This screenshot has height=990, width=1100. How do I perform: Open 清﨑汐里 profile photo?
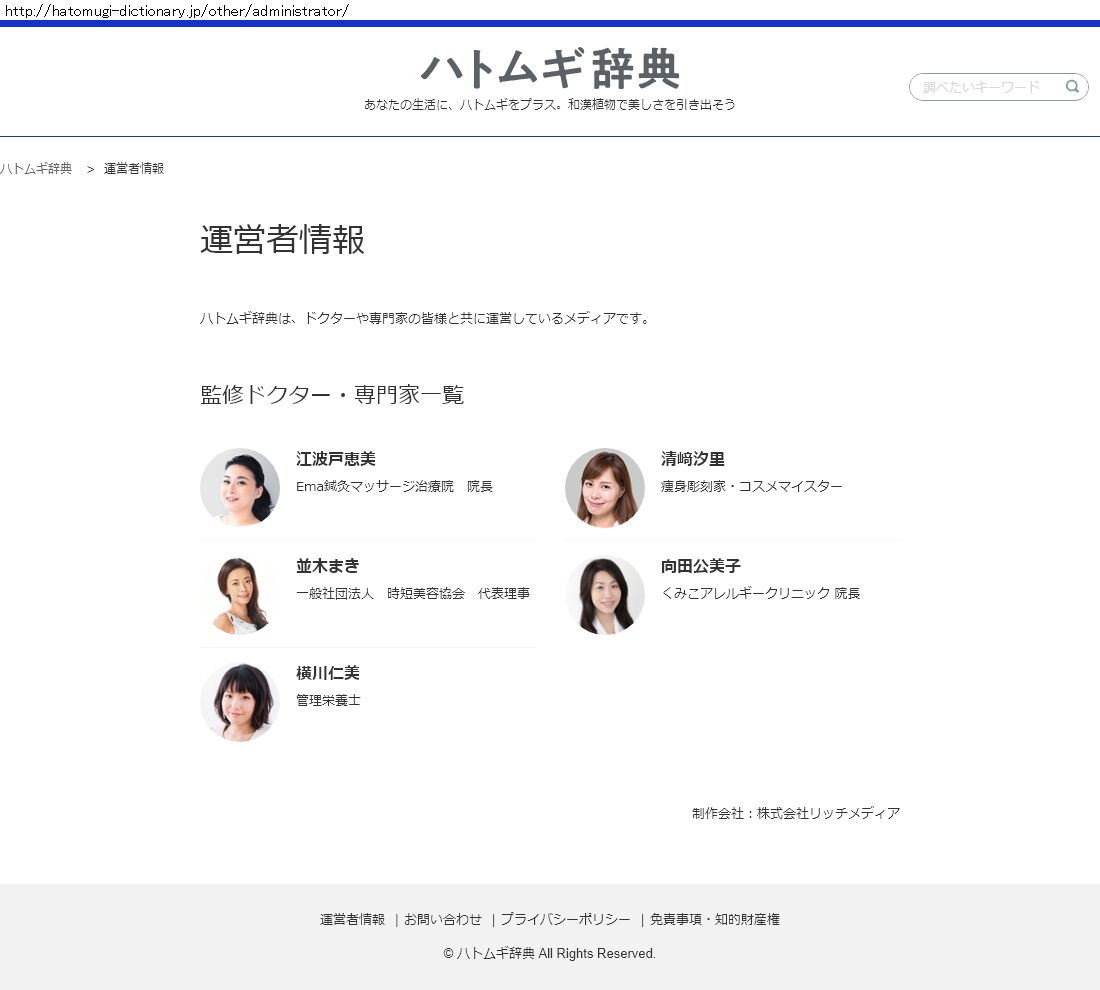click(x=605, y=487)
